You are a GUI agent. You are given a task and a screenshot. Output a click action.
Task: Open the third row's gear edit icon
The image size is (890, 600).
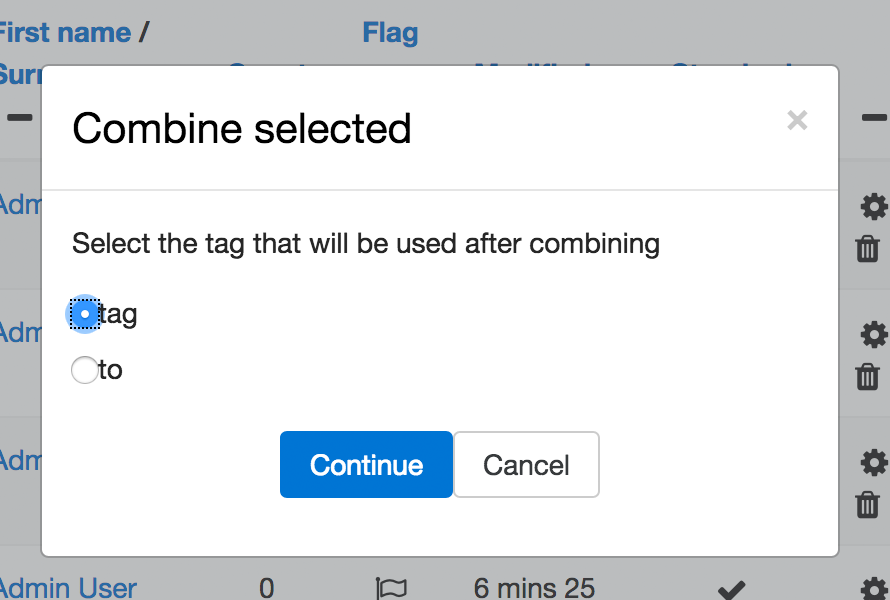[x=874, y=462]
